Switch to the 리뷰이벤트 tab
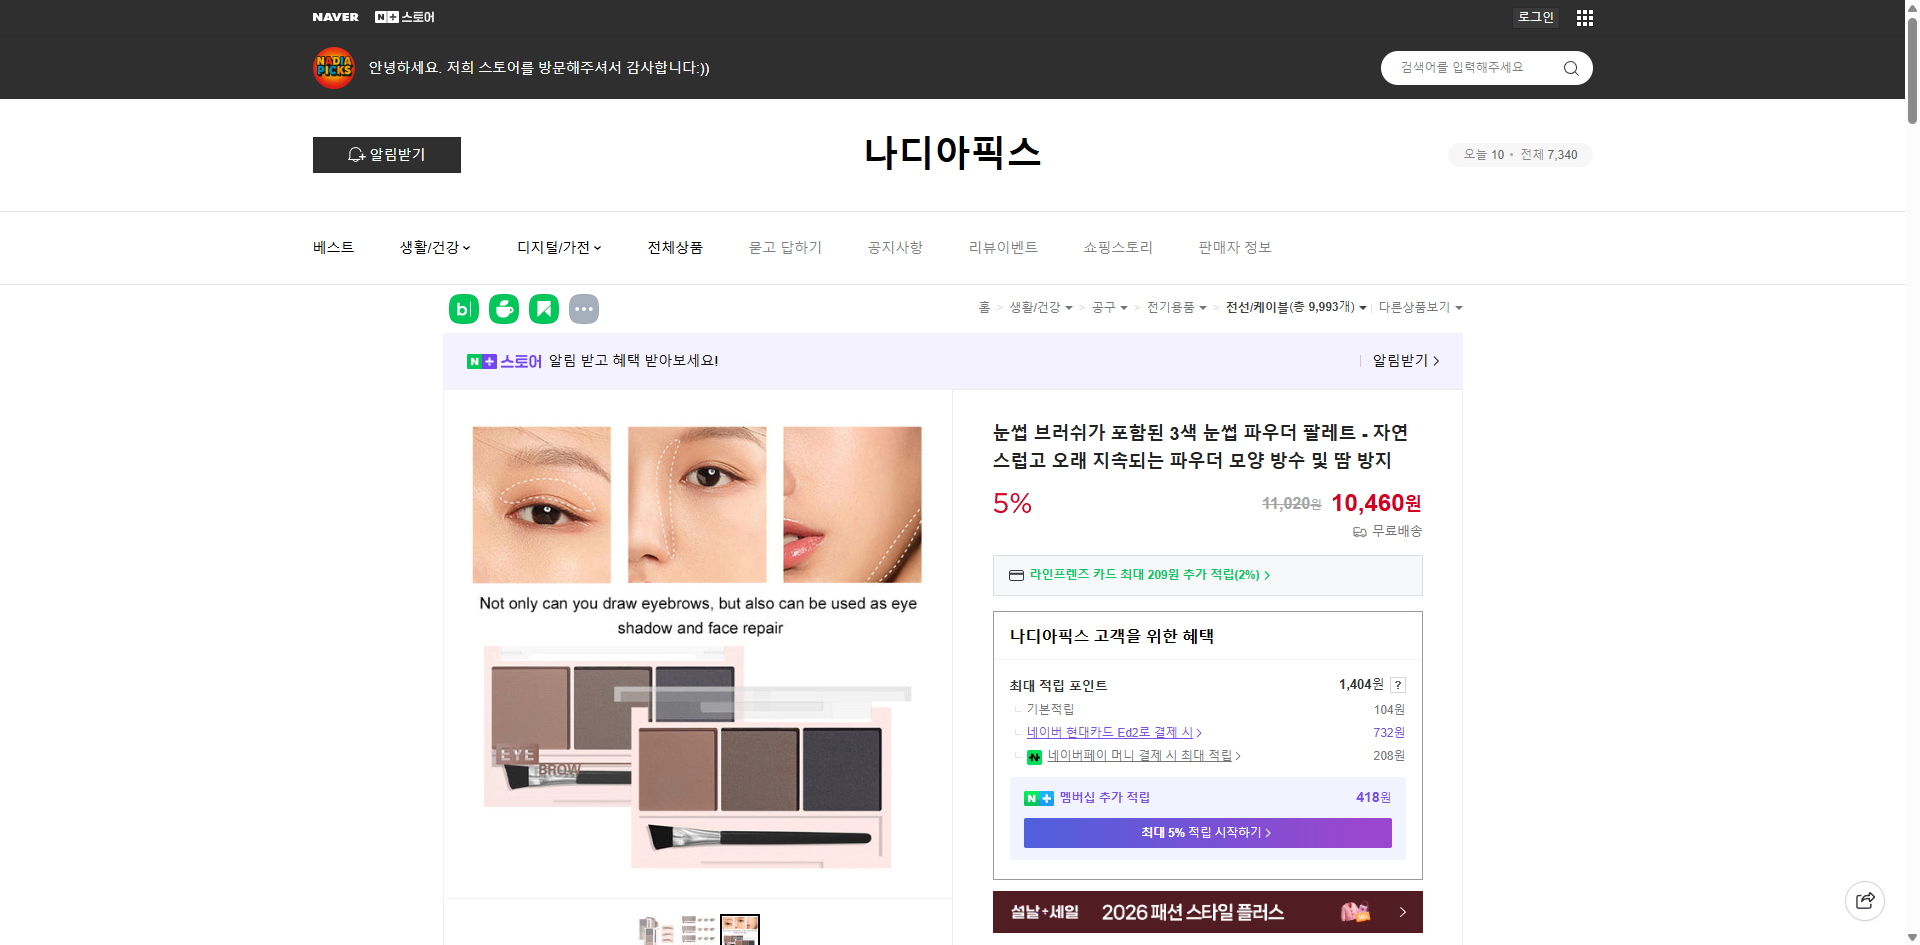This screenshot has height=945, width=1920. 1003,247
